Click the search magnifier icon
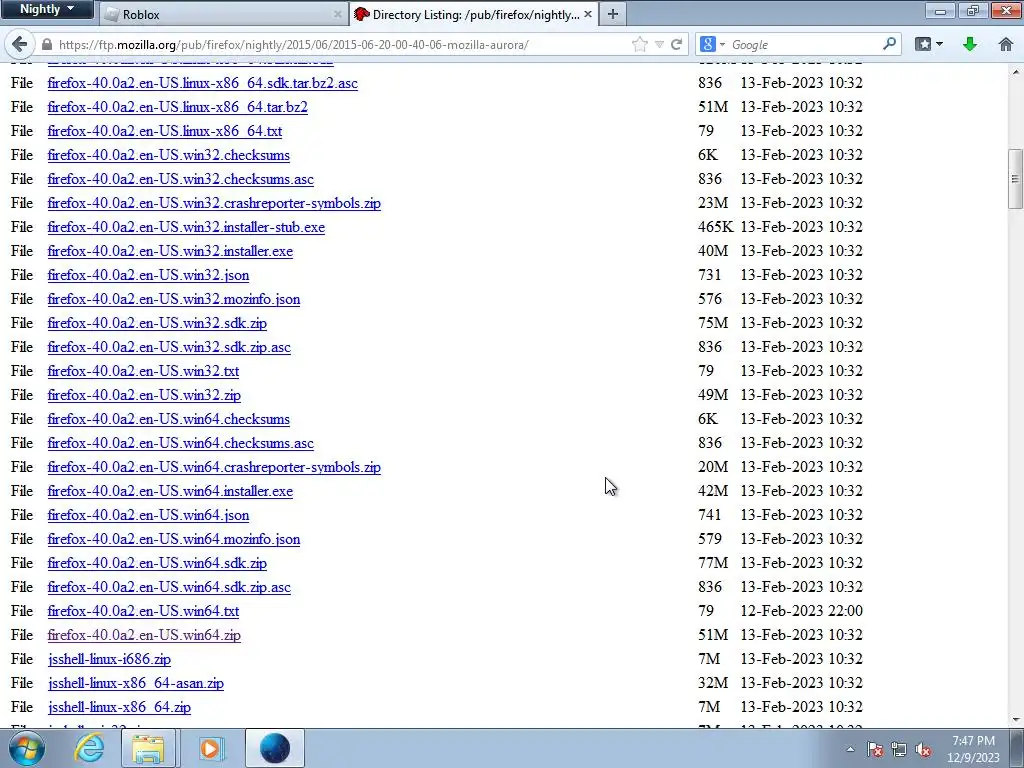Viewport: 1024px width, 768px height. (889, 44)
